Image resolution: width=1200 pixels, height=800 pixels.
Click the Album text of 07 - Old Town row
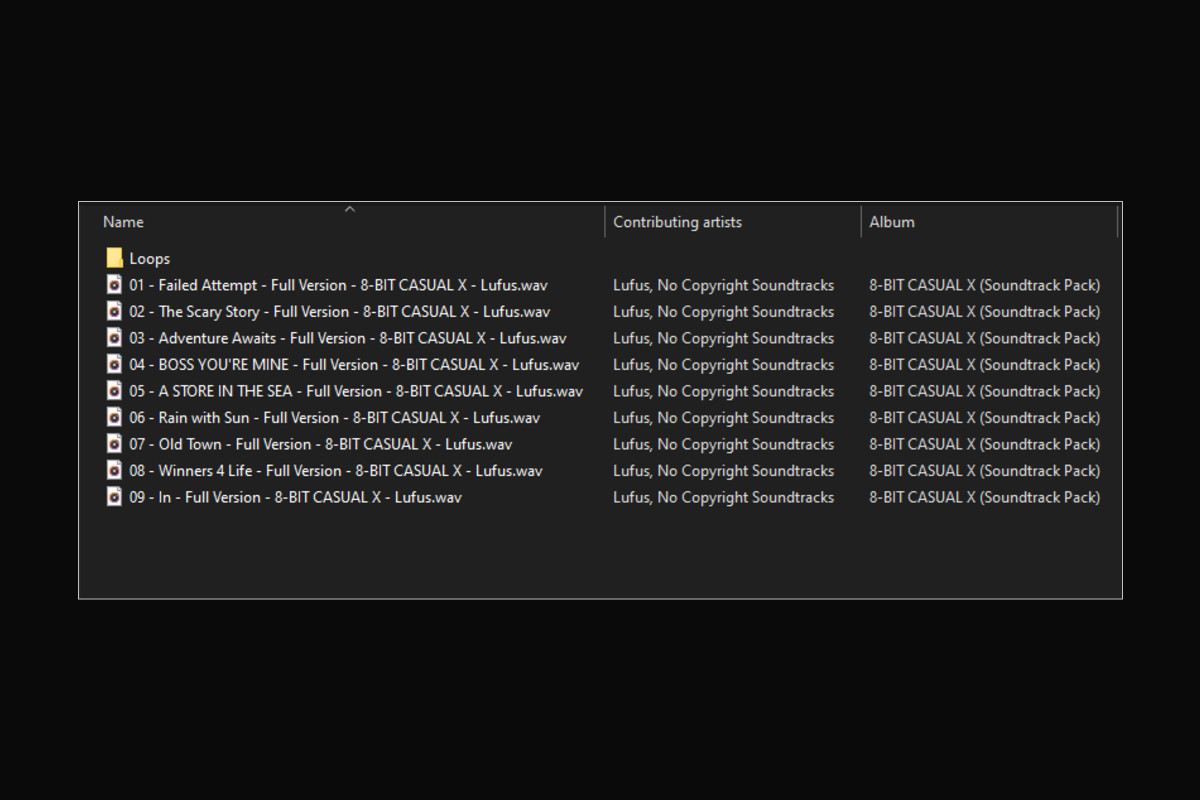coord(984,444)
